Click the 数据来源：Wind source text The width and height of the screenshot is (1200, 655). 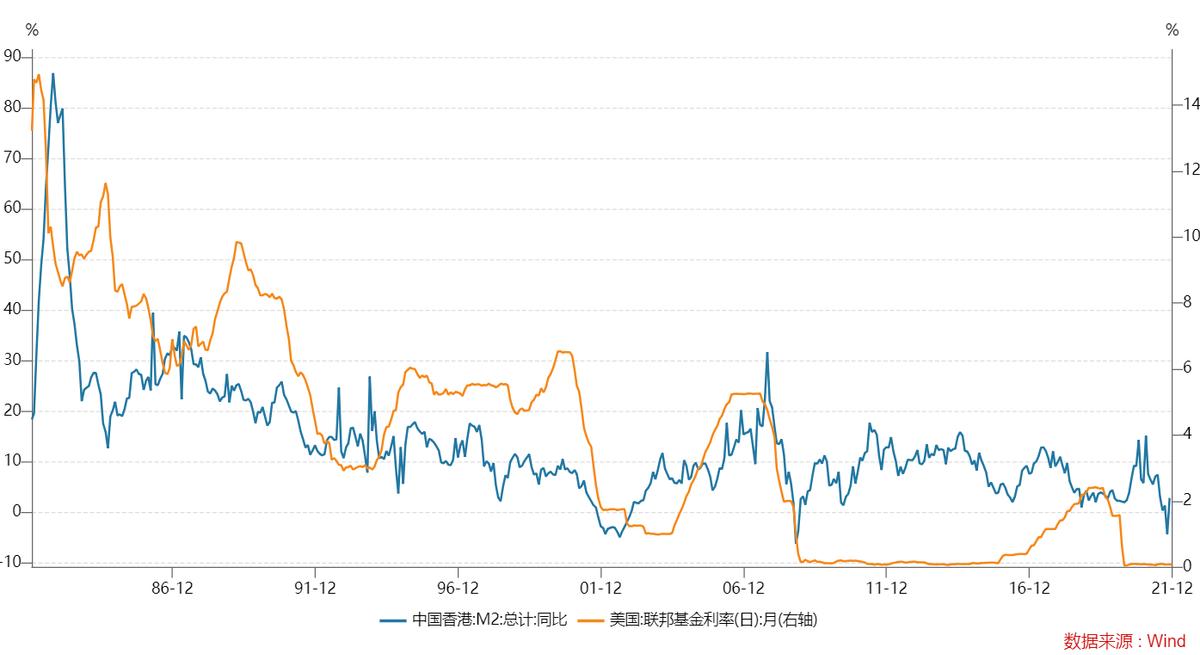[x=1125, y=641]
